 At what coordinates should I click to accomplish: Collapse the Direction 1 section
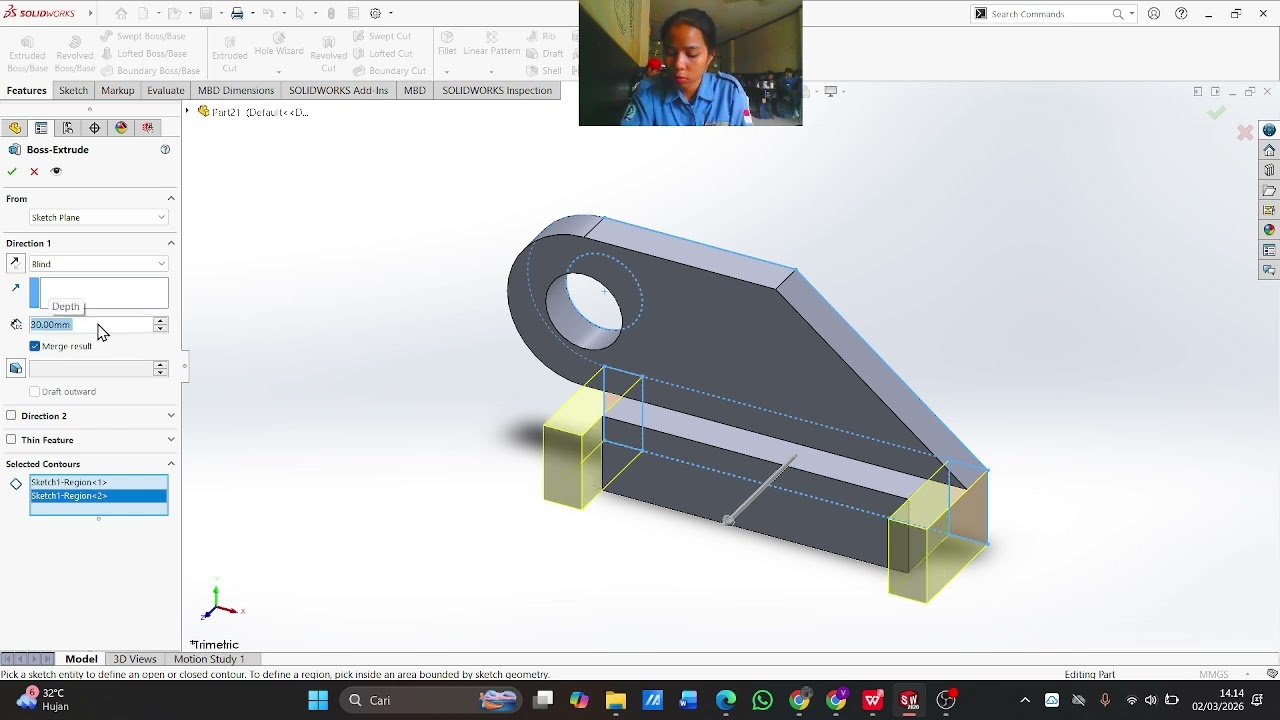[171, 243]
